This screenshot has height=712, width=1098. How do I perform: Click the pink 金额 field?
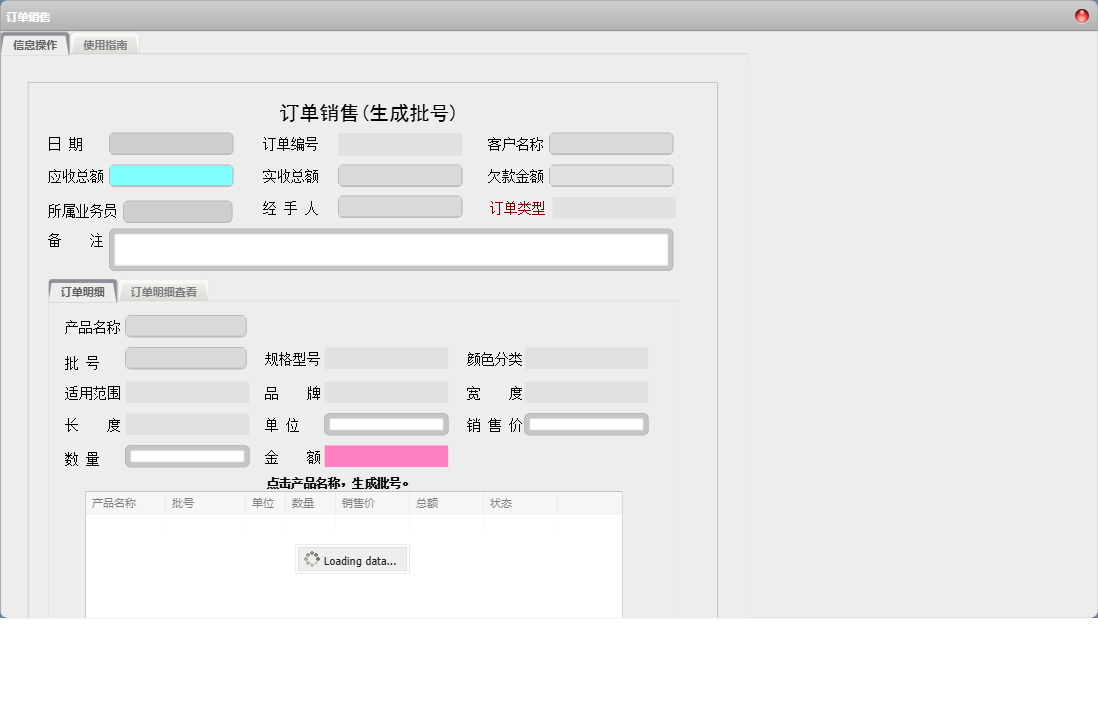pos(387,456)
